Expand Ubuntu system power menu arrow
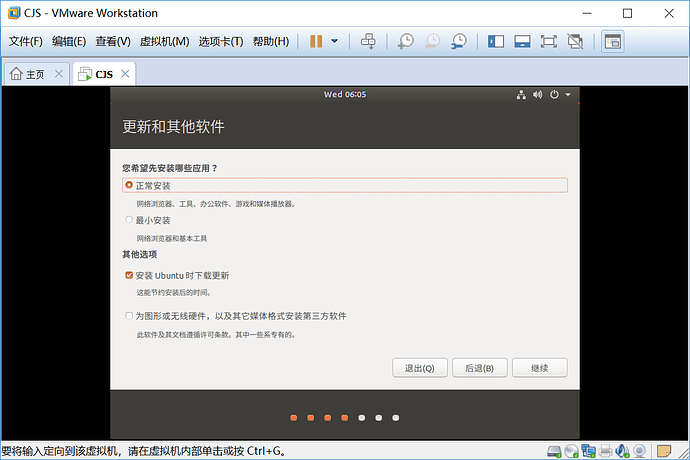690x460 pixels. 568,95
